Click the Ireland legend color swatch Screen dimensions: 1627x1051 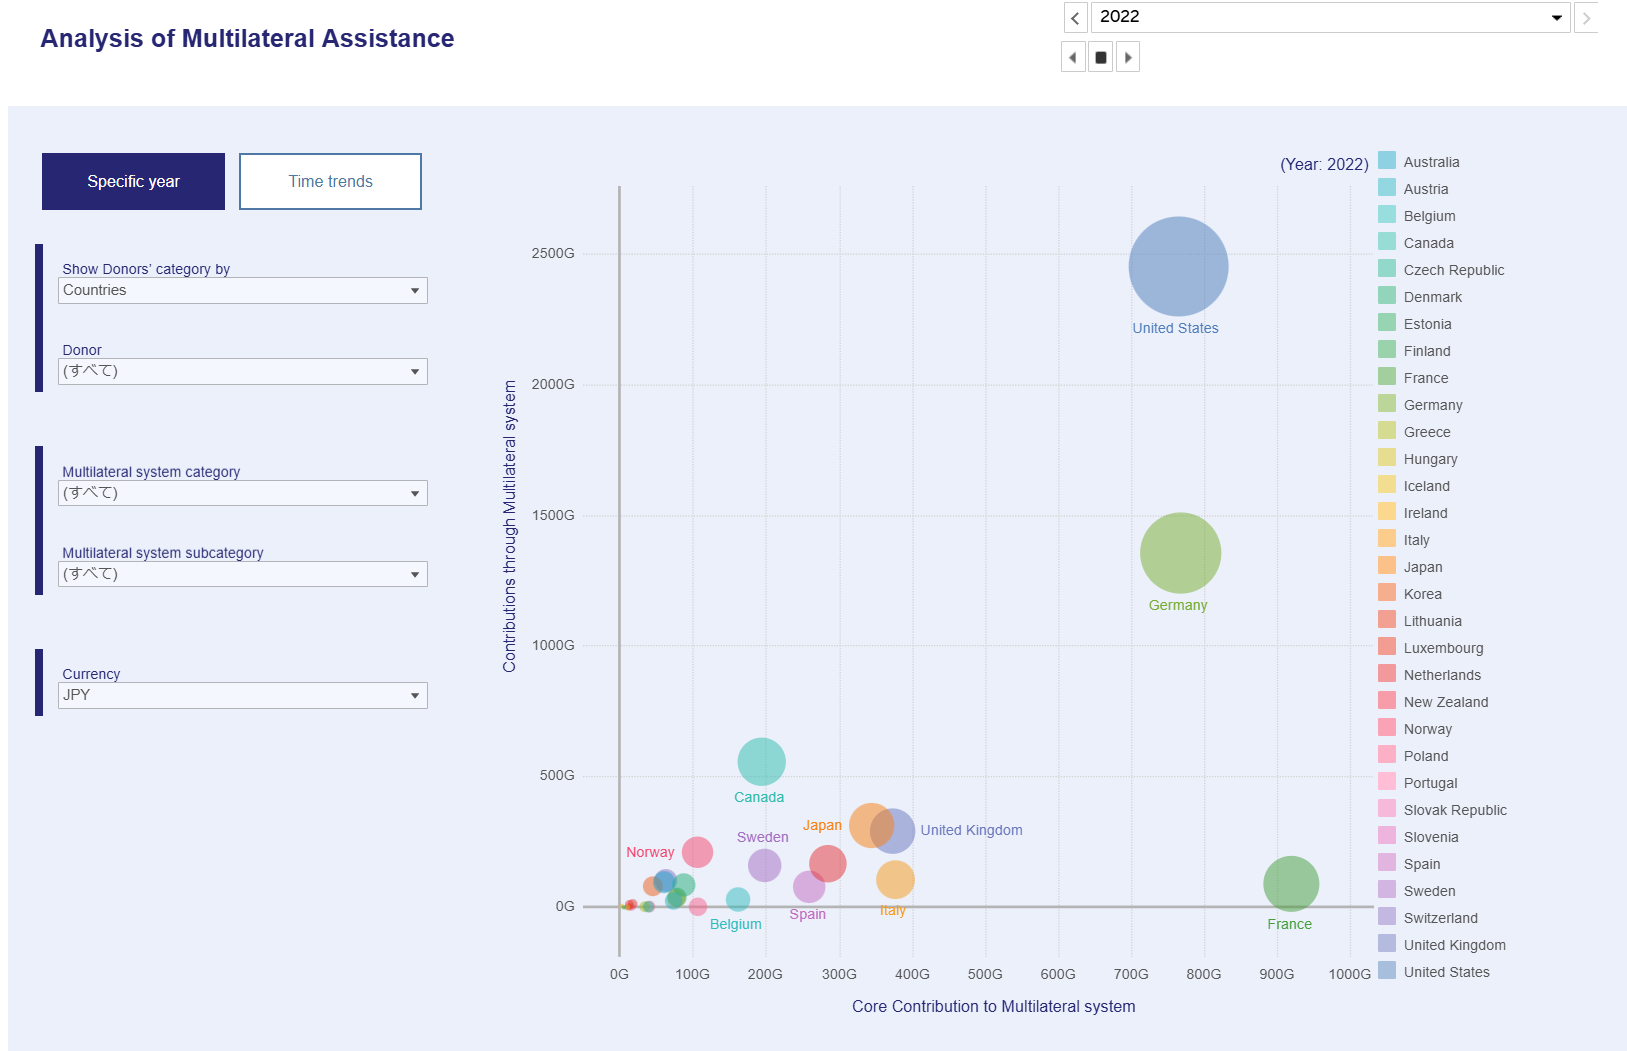click(1387, 511)
